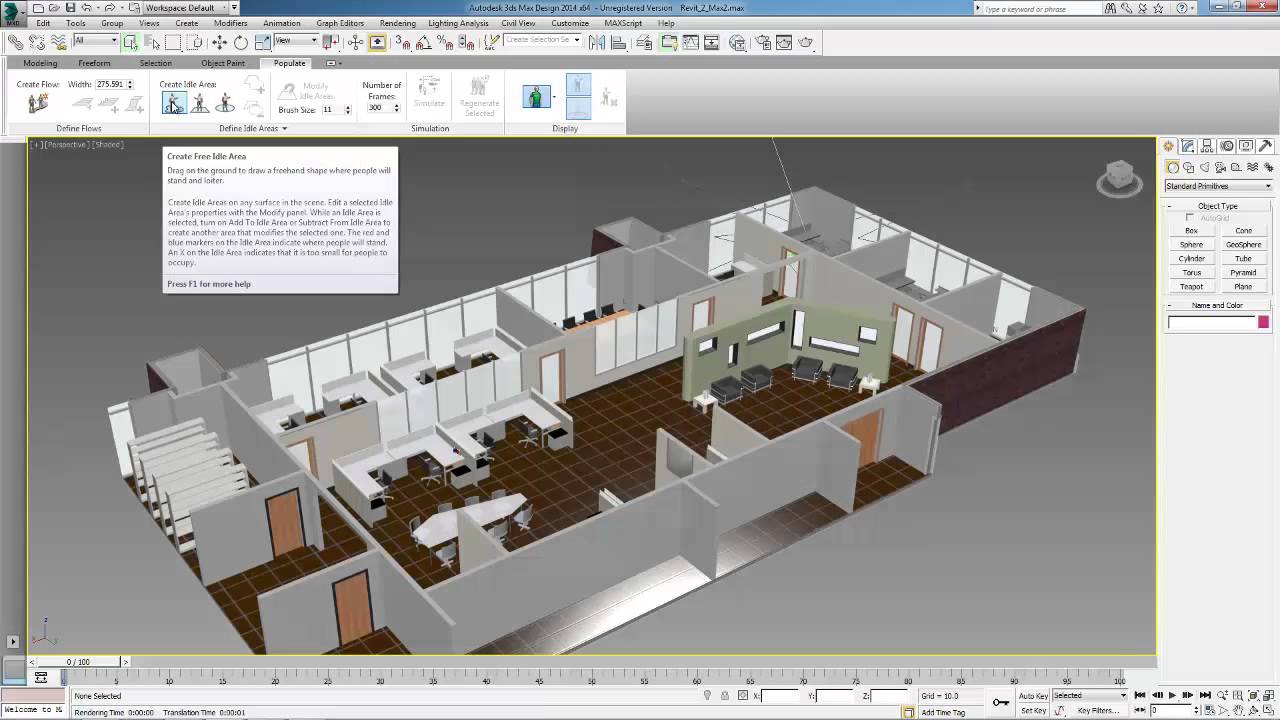The width and height of the screenshot is (1280, 720).
Task: Click the Create Circle Idle Area icon
Action: (x=225, y=103)
